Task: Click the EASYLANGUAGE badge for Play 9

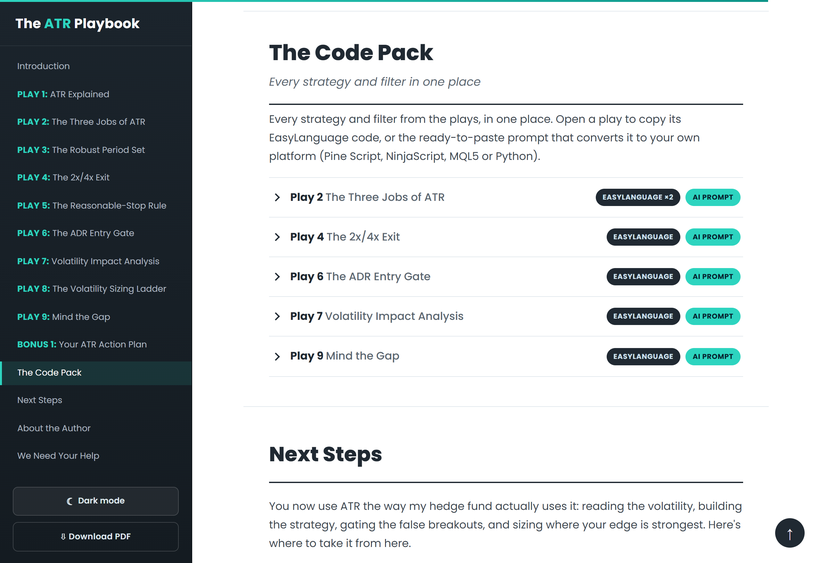Action: (x=643, y=357)
